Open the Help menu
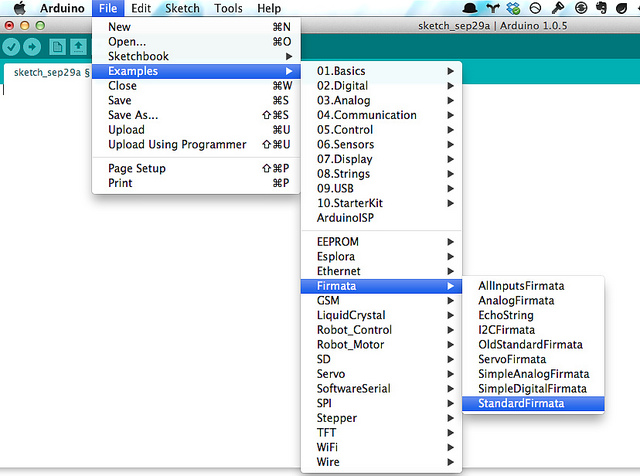This screenshot has width=640, height=476. (269, 8)
